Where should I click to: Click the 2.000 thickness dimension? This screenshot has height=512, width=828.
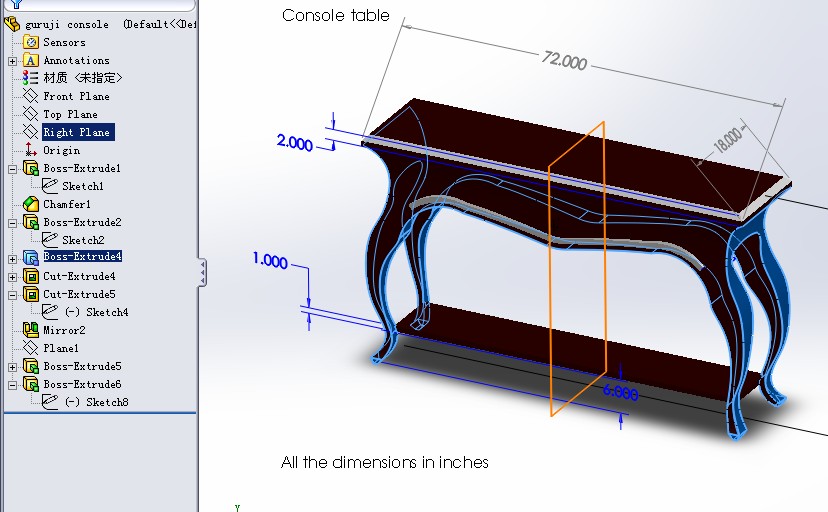point(295,143)
